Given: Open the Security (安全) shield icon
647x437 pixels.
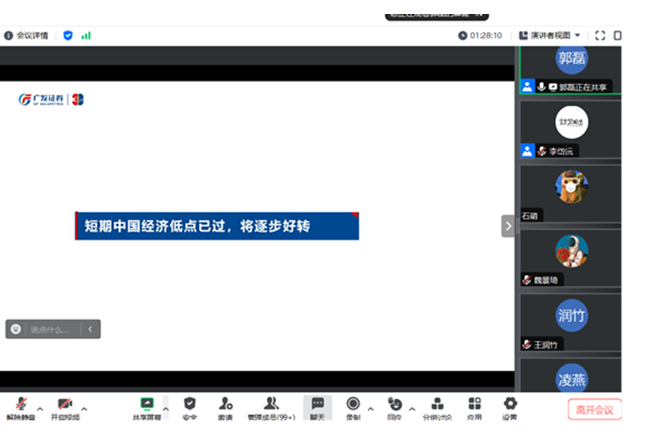Looking at the screenshot, I should 190,405.
